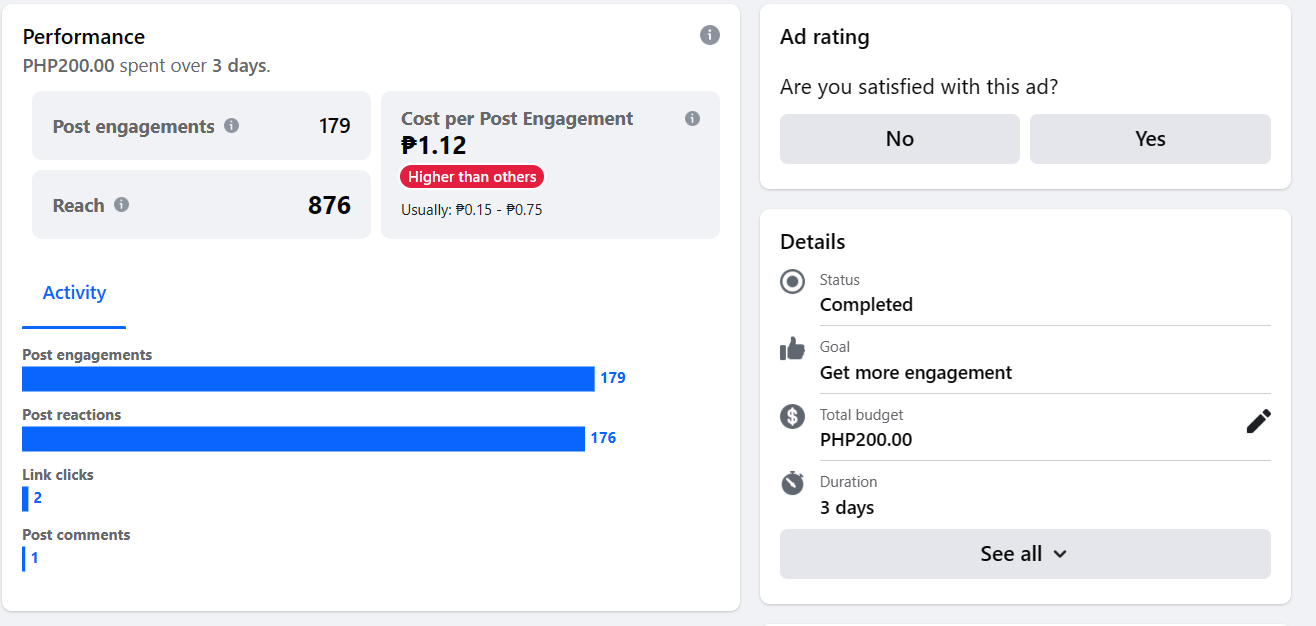Screen dimensions: 1316x626
Task: Click the Status radio-style icon
Action: coord(792,282)
